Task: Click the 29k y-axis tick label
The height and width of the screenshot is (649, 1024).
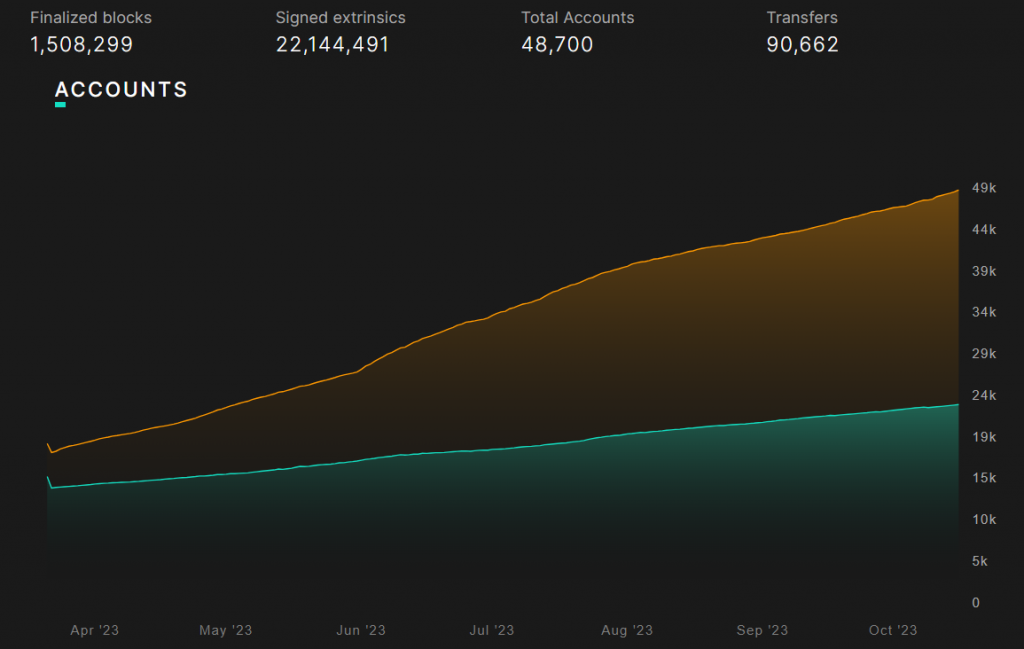Action: click(984, 354)
